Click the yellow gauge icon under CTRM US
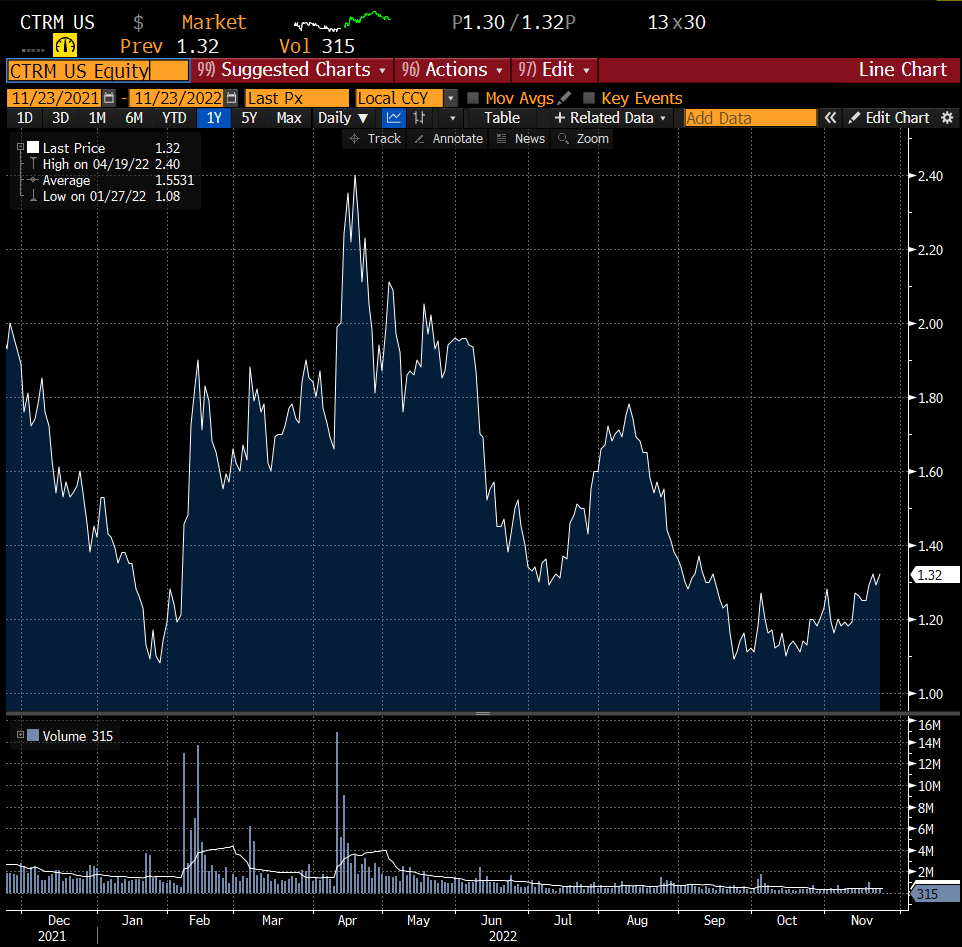Viewport: 962px width, 947px height. coord(64,45)
